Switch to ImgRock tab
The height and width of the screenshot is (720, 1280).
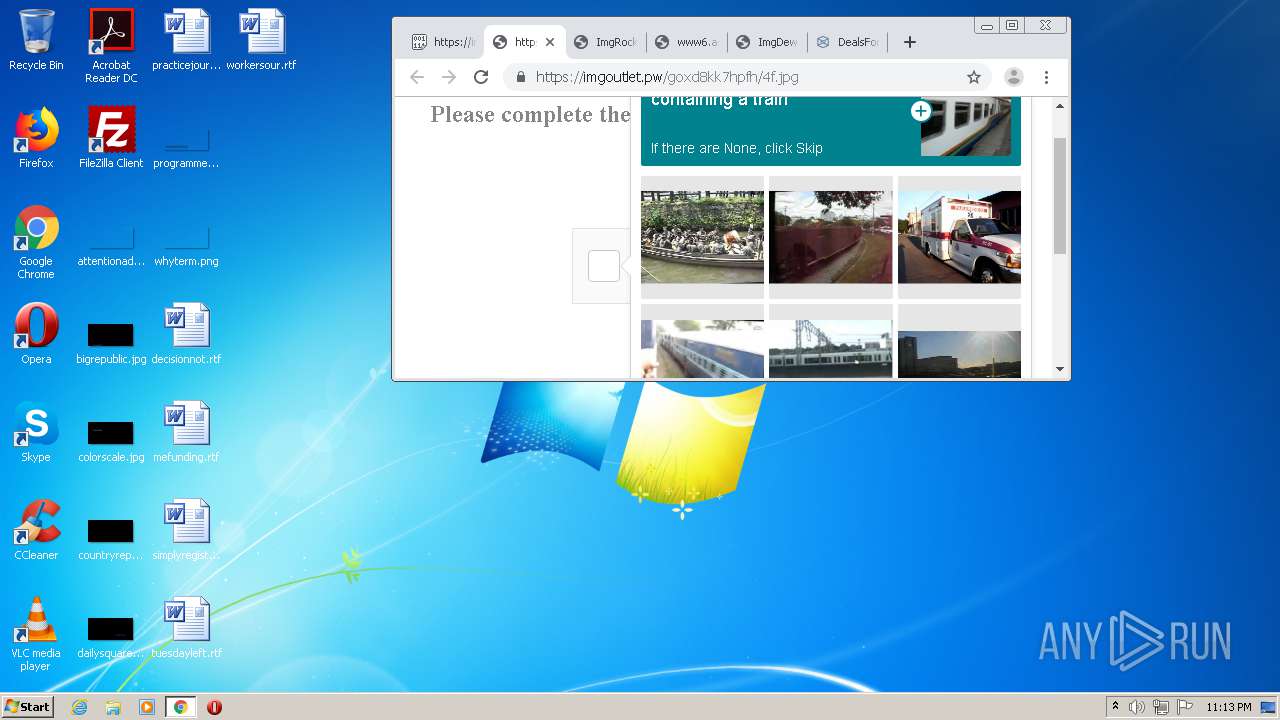pos(605,42)
